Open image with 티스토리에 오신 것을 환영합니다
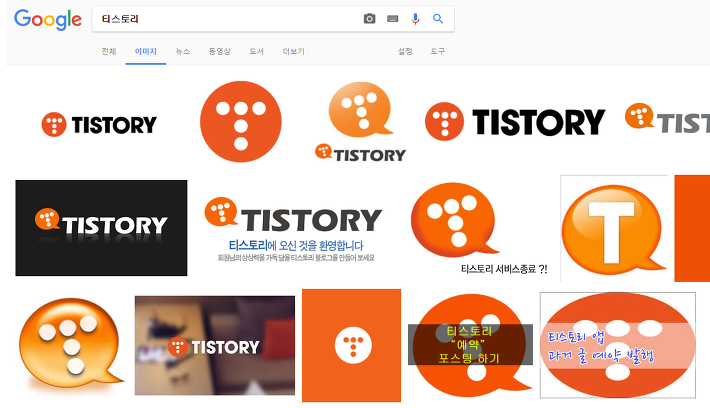Image resolution: width=710 pixels, height=408 pixels. (293, 229)
